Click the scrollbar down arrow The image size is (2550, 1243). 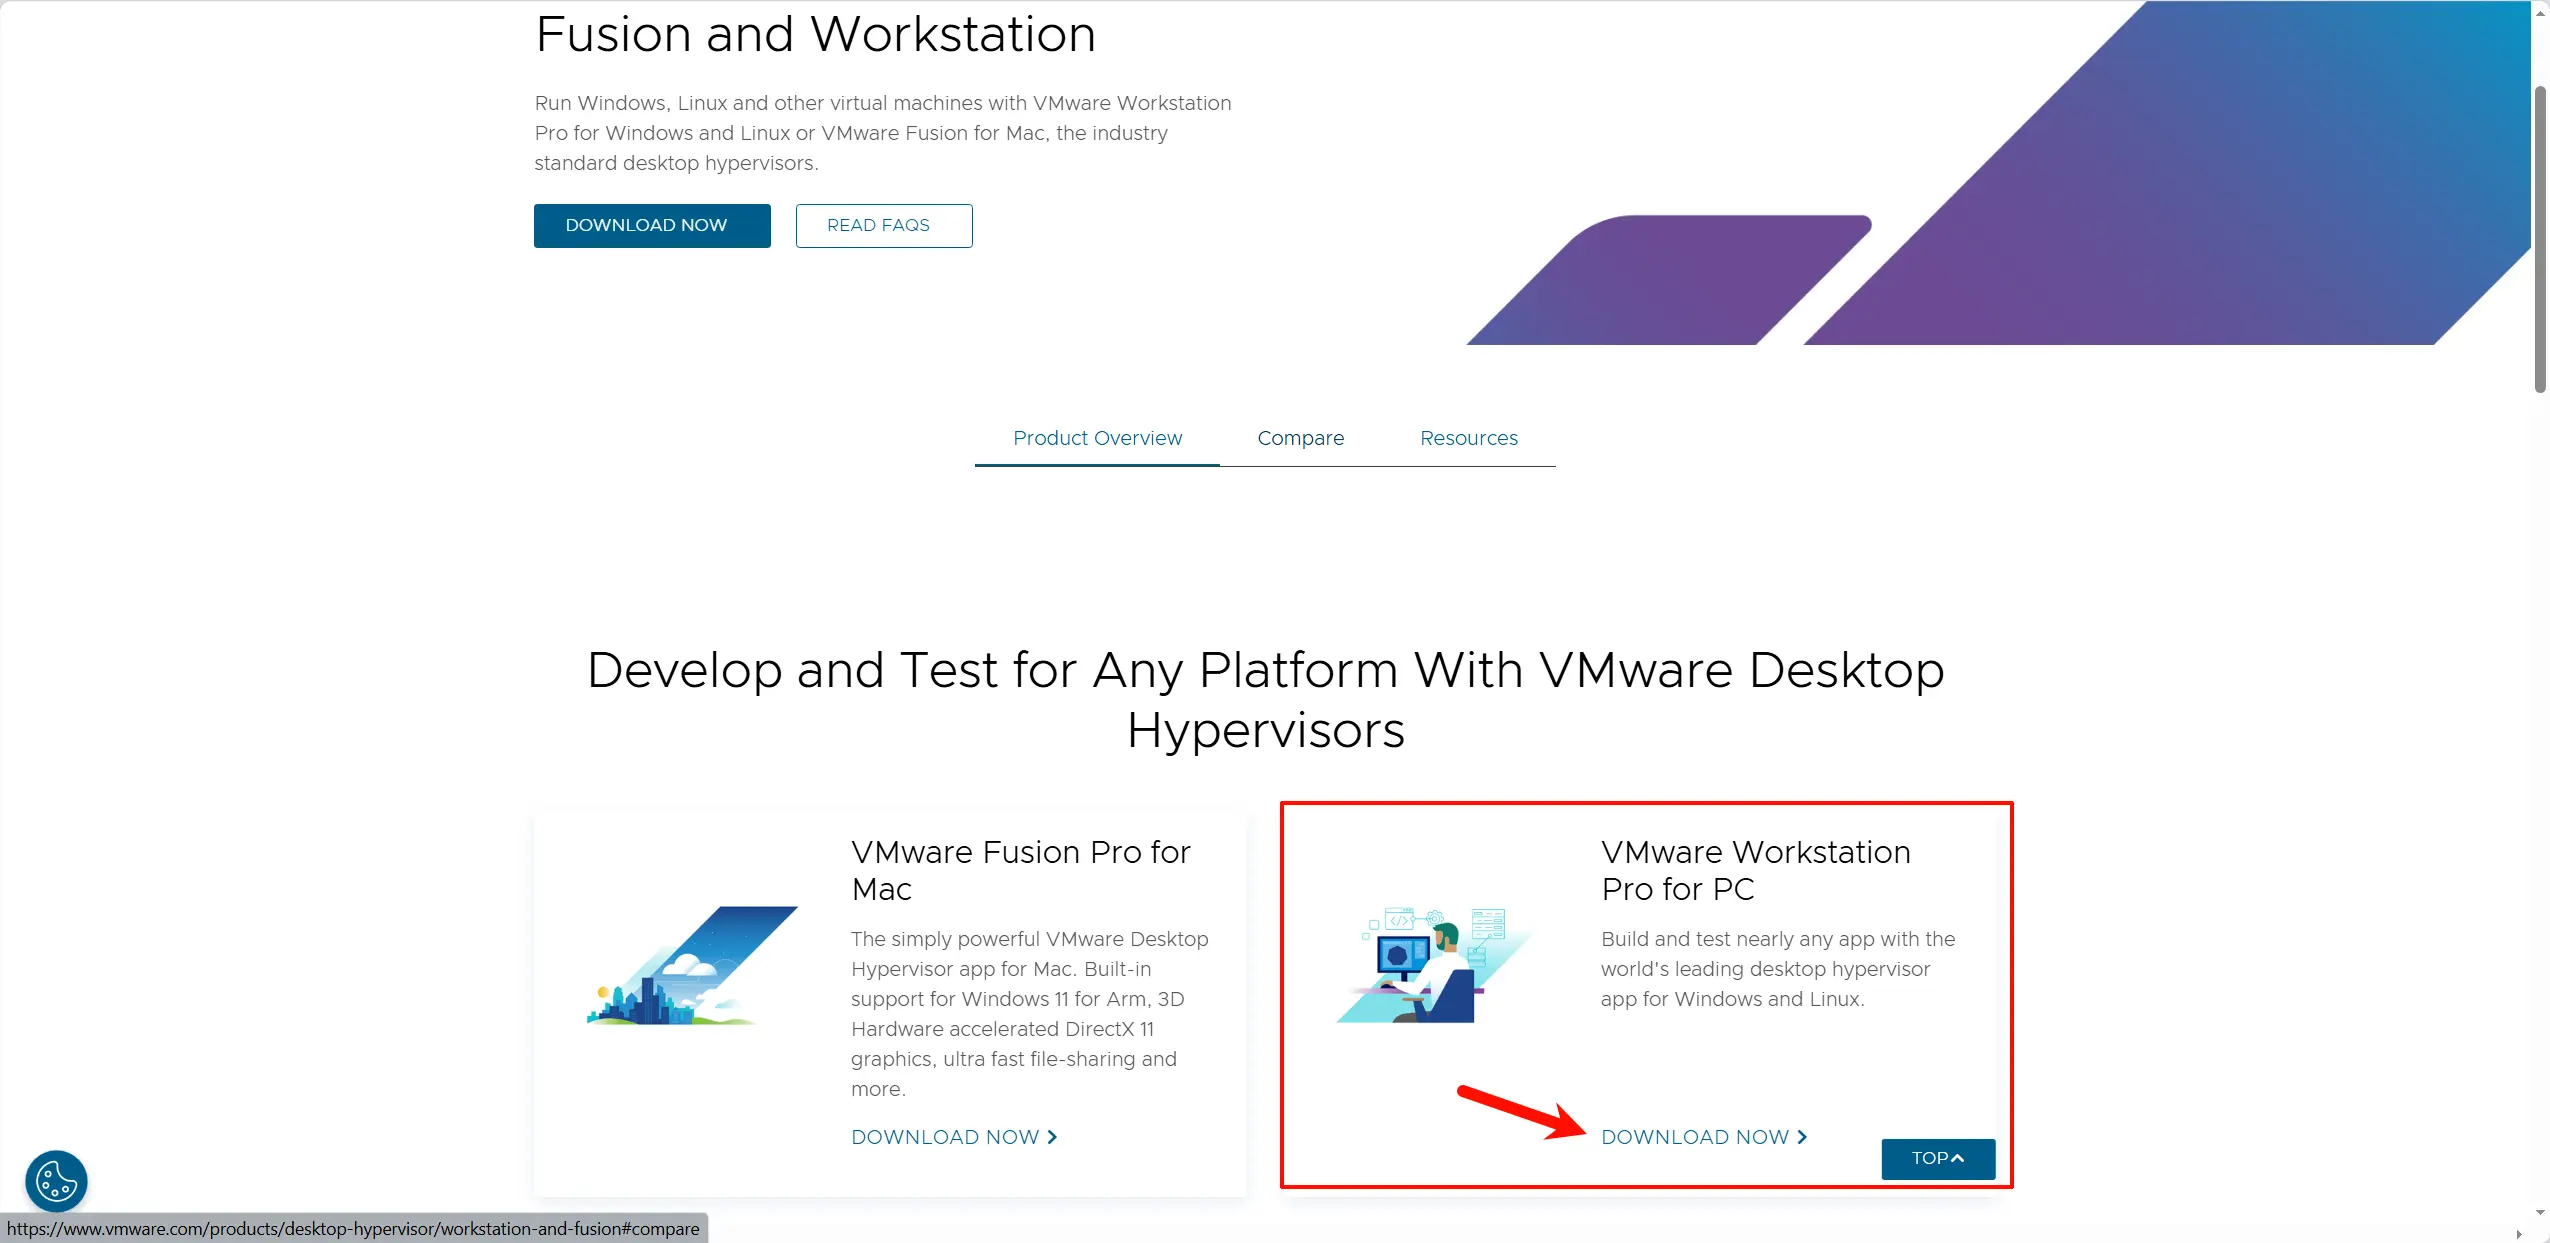pos(2540,1213)
